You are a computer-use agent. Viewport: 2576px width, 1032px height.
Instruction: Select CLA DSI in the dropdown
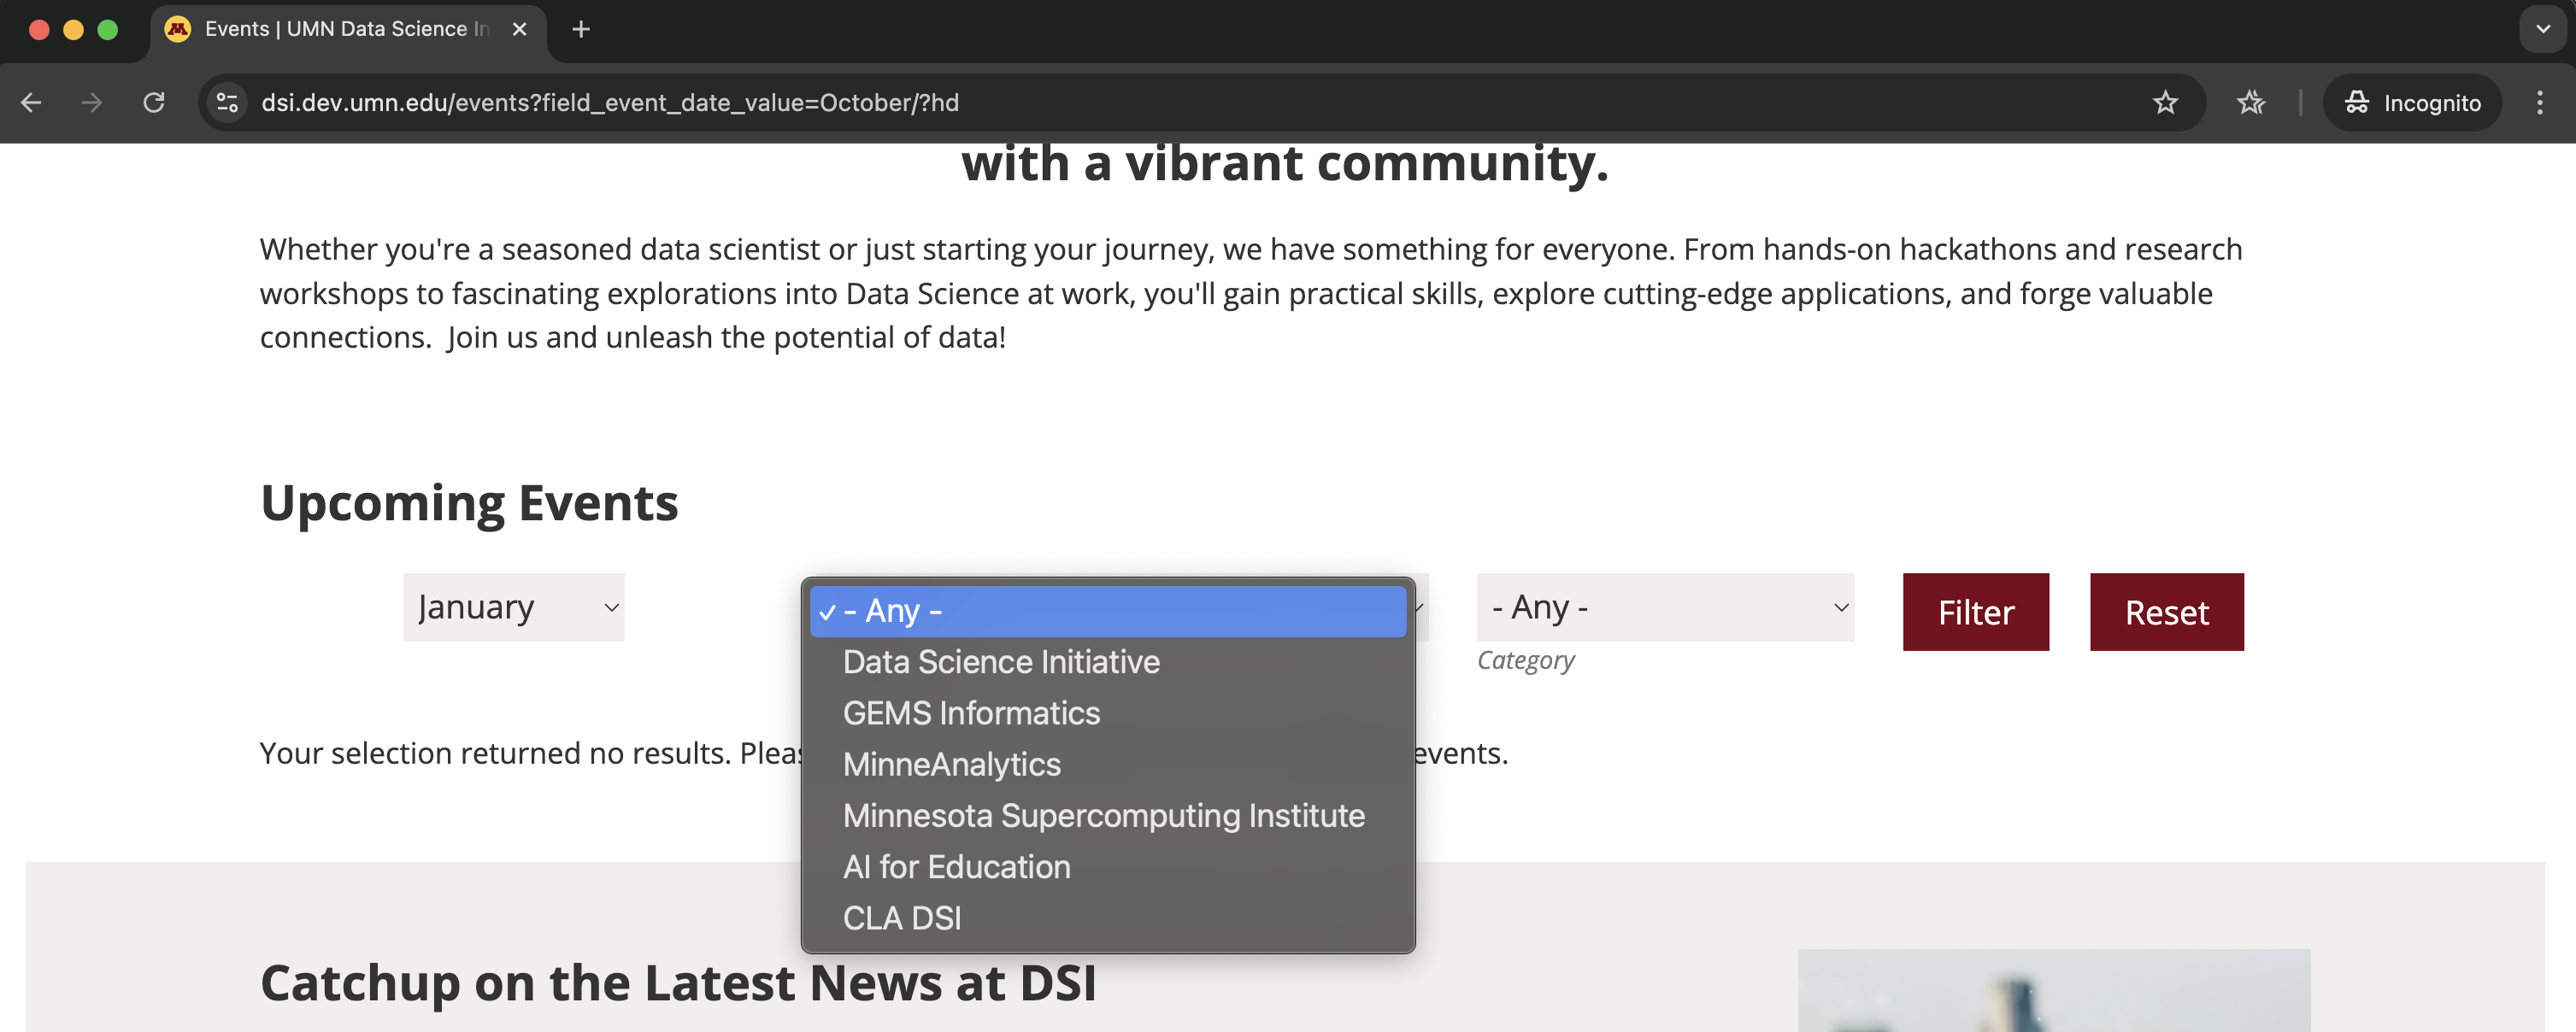pos(902,918)
